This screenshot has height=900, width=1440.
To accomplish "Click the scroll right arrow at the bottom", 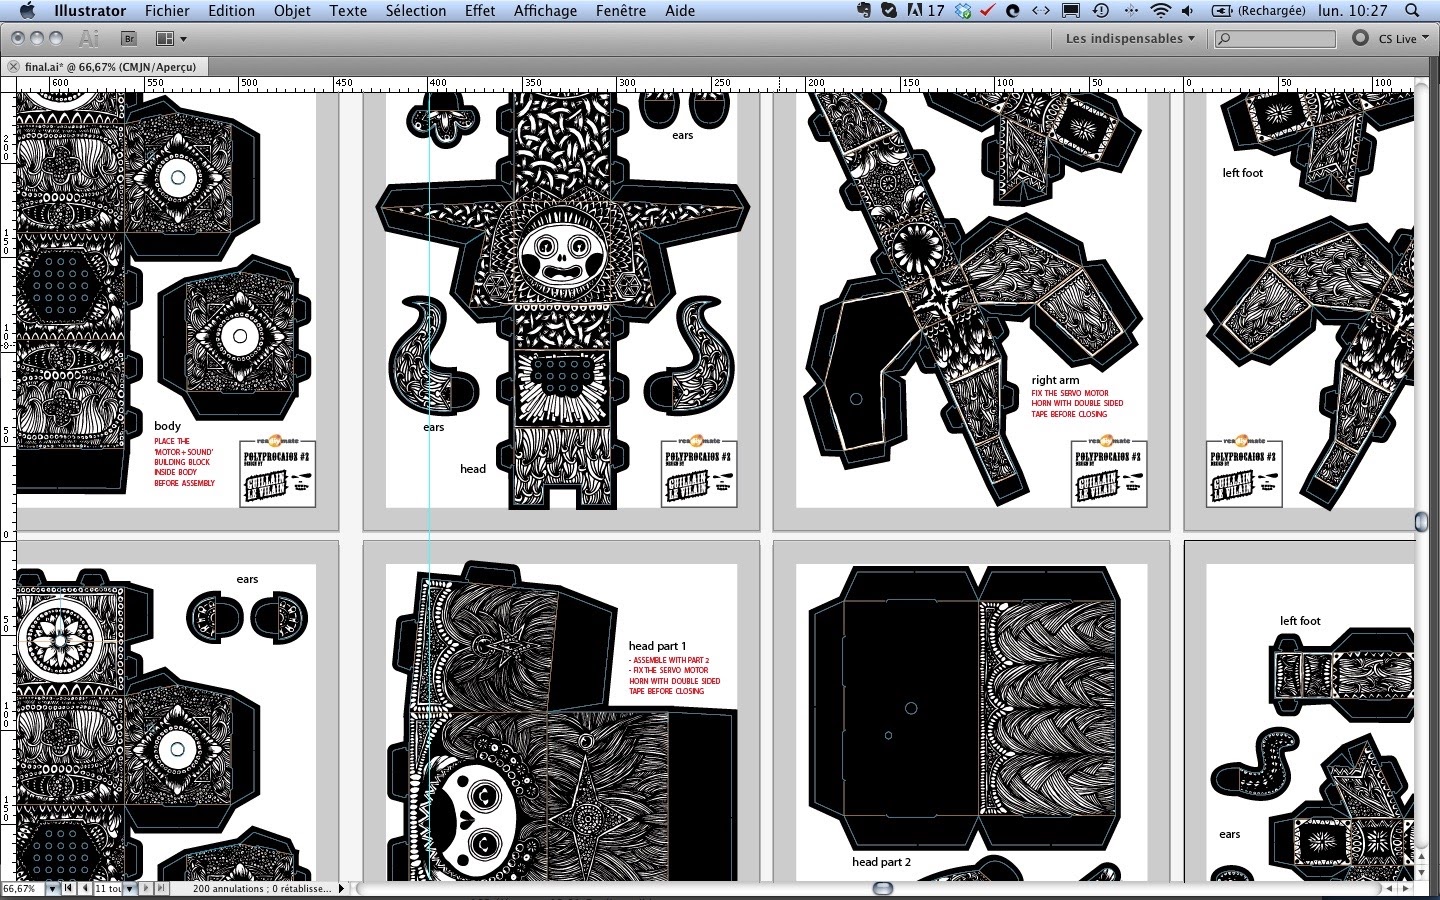I will [x=1406, y=888].
